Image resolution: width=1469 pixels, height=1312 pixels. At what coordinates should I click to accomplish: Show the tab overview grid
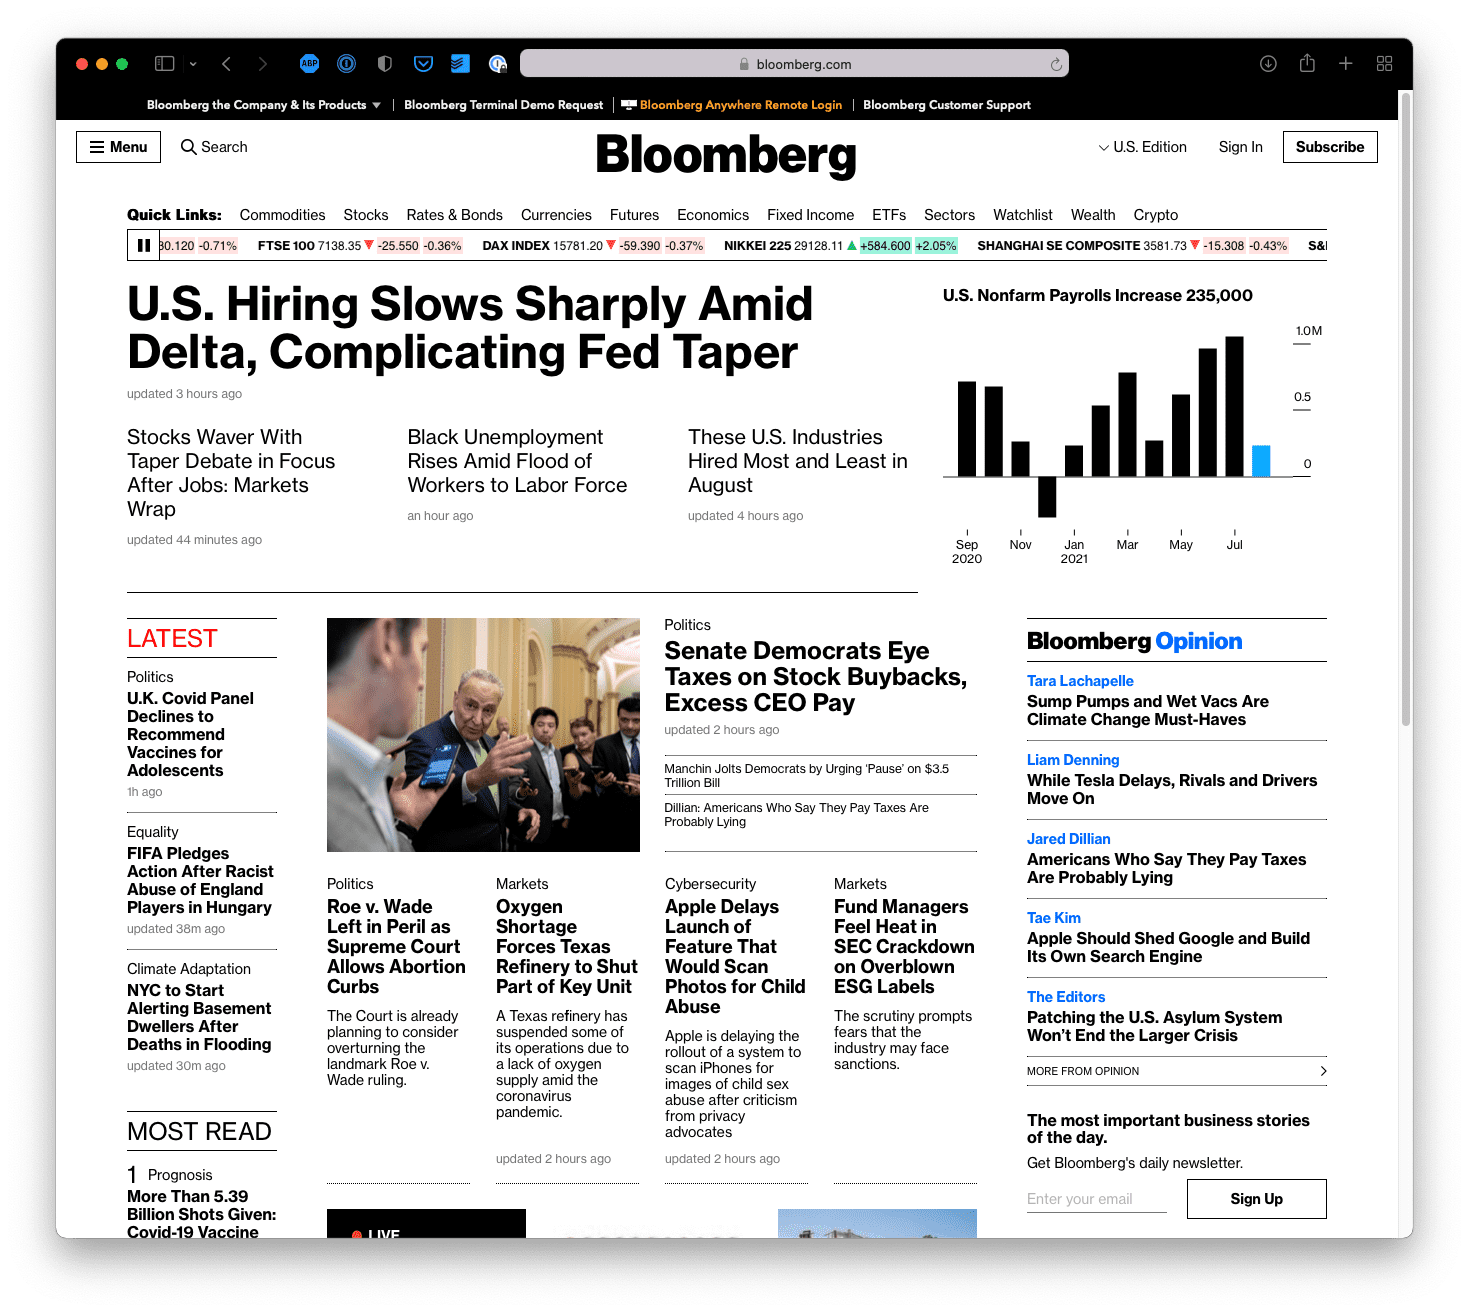pyautogui.click(x=1384, y=64)
